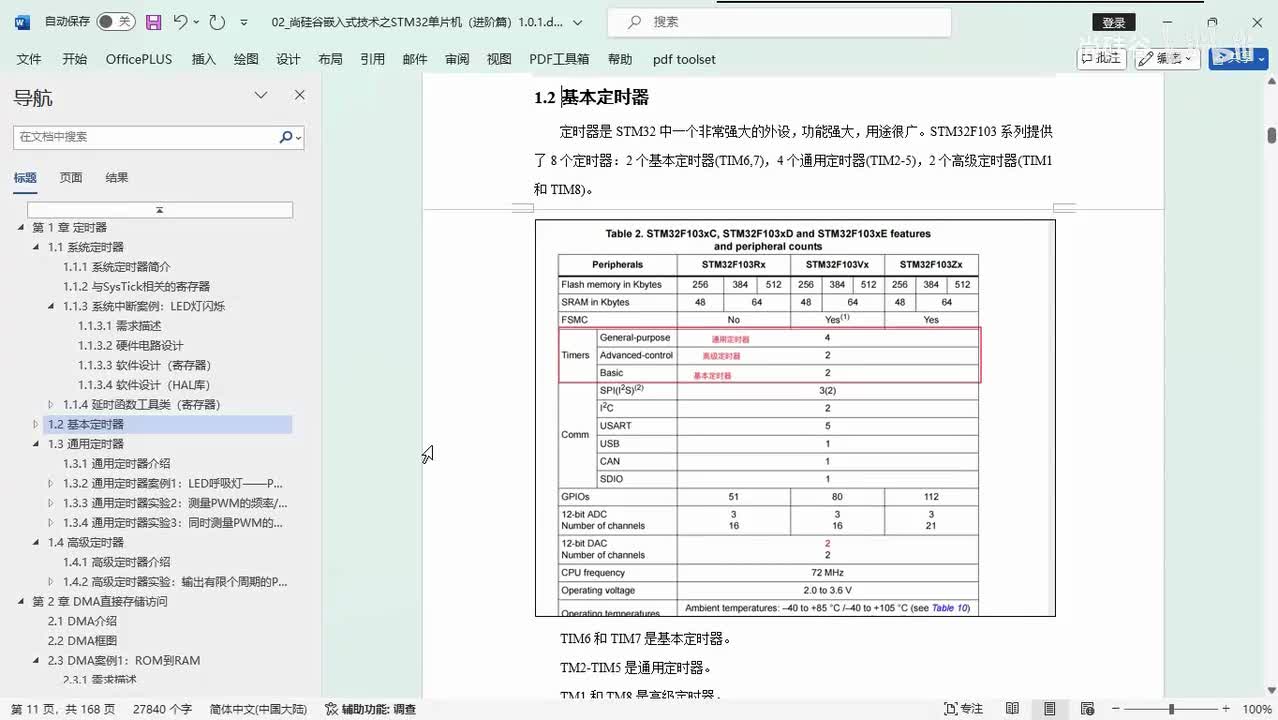Image resolution: width=1278 pixels, height=720 pixels.
Task: Click the Redo circular arrow icon
Action: click(217, 21)
